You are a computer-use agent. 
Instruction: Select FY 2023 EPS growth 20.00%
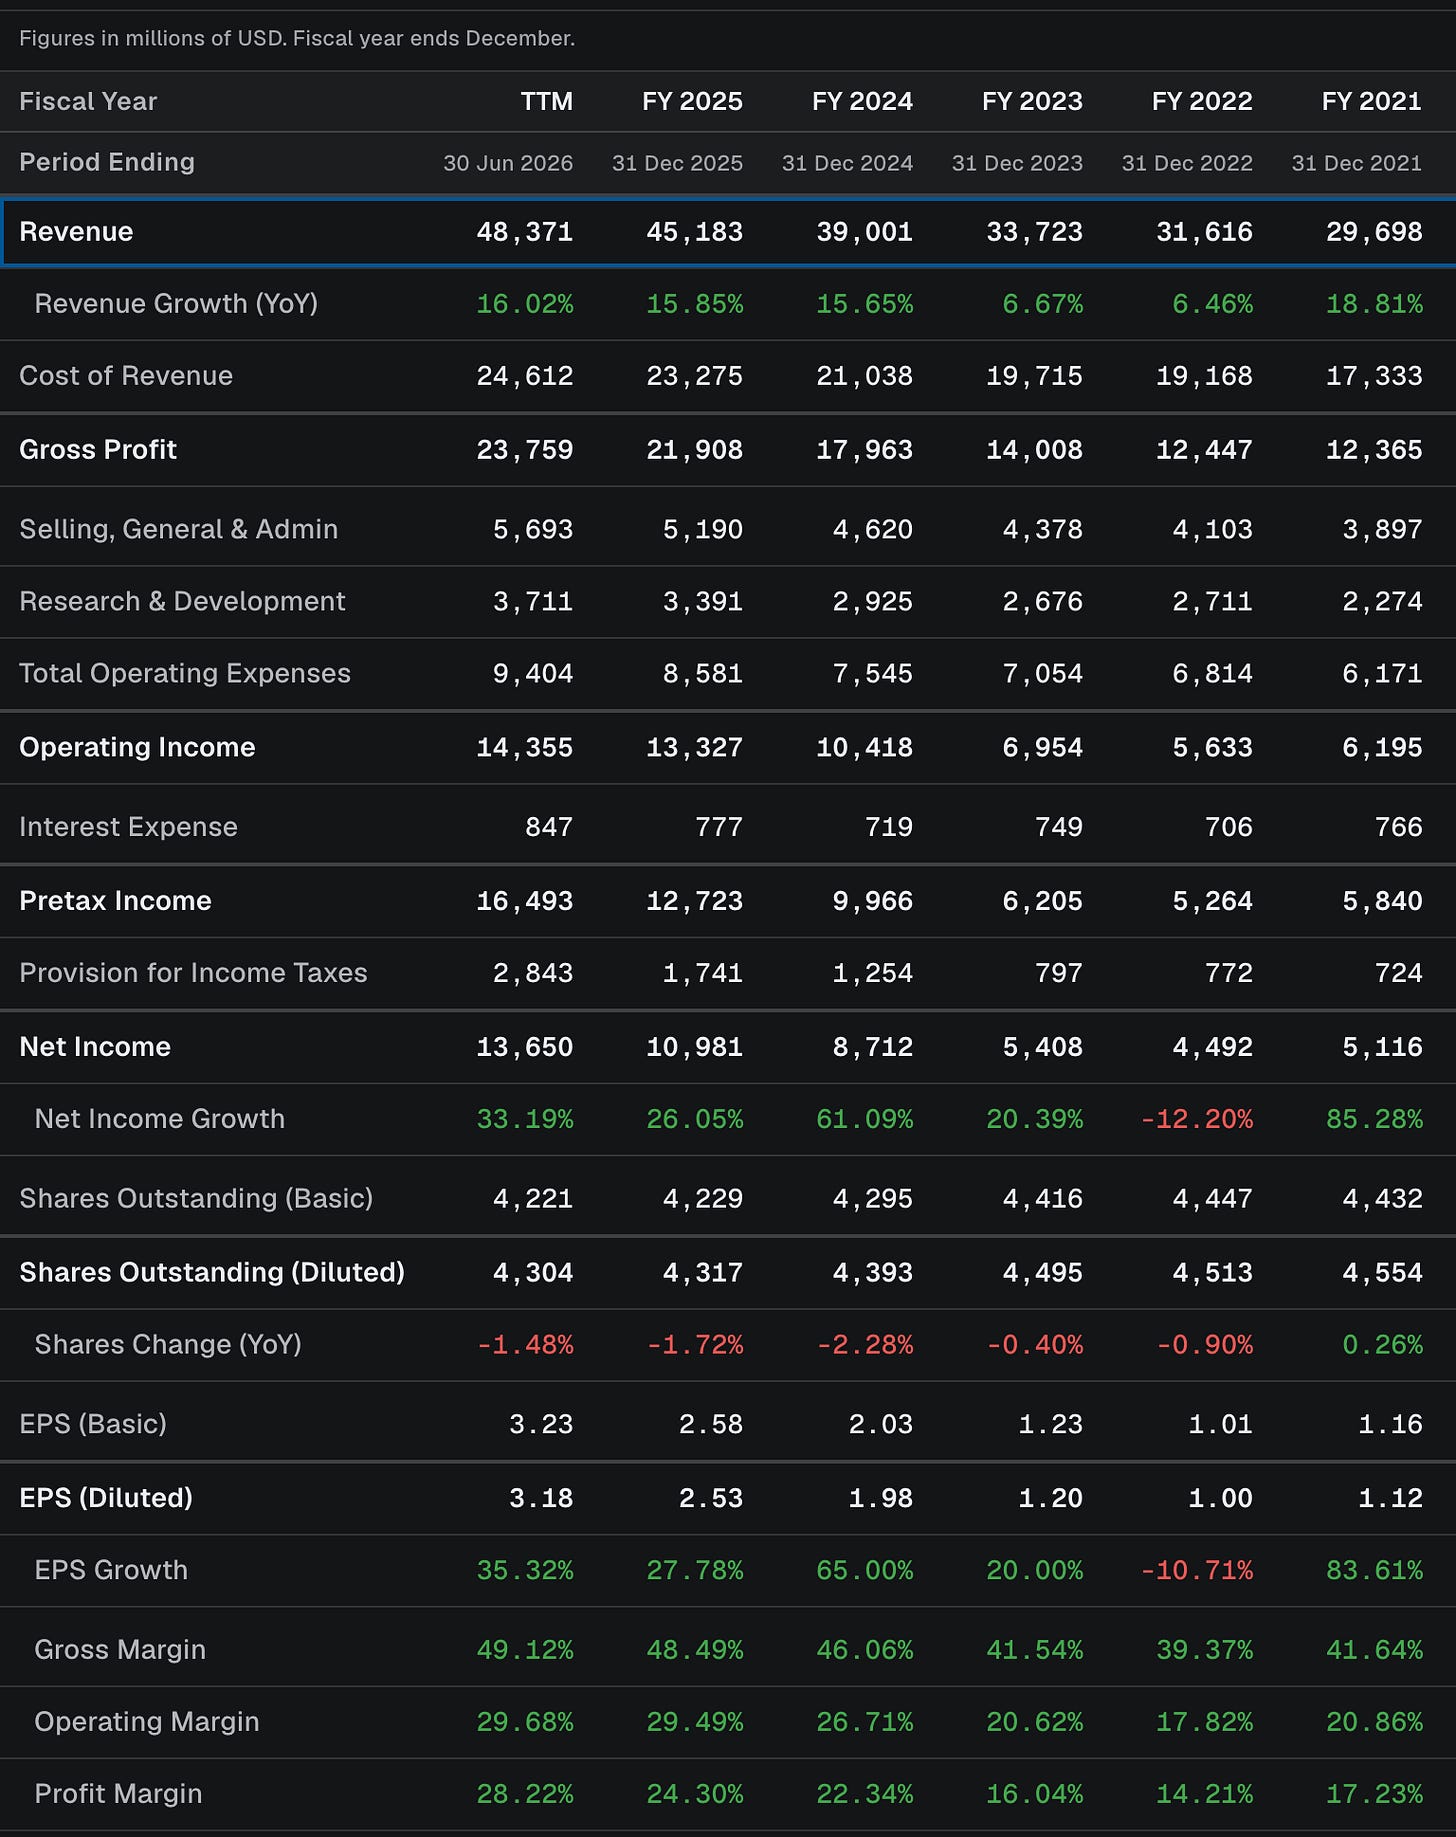[1034, 1570]
